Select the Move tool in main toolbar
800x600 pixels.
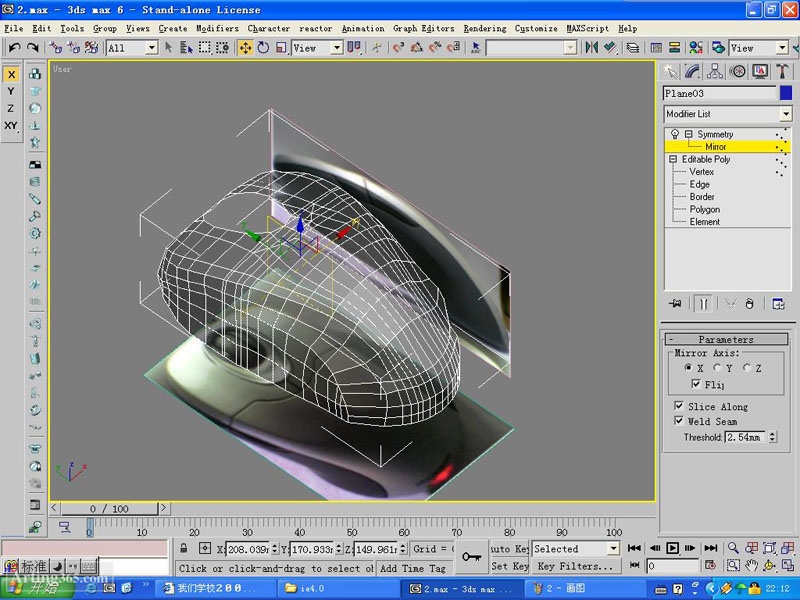245,48
